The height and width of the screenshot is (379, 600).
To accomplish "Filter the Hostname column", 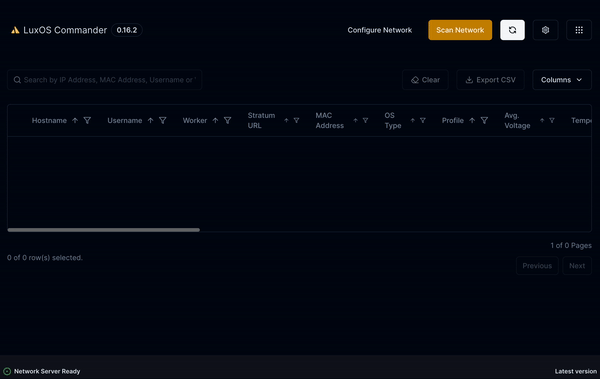I will point(87,120).
